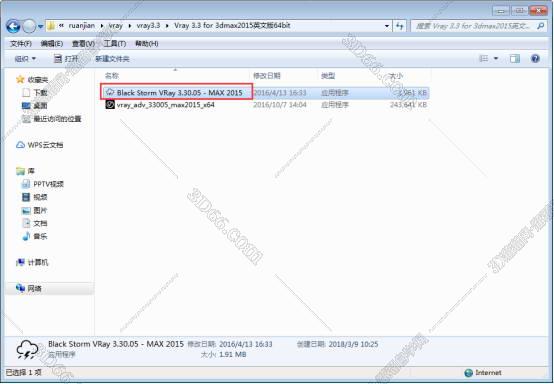Open the view options dropdown arrow
This screenshot has width=554, height=384.
pos(496,58)
